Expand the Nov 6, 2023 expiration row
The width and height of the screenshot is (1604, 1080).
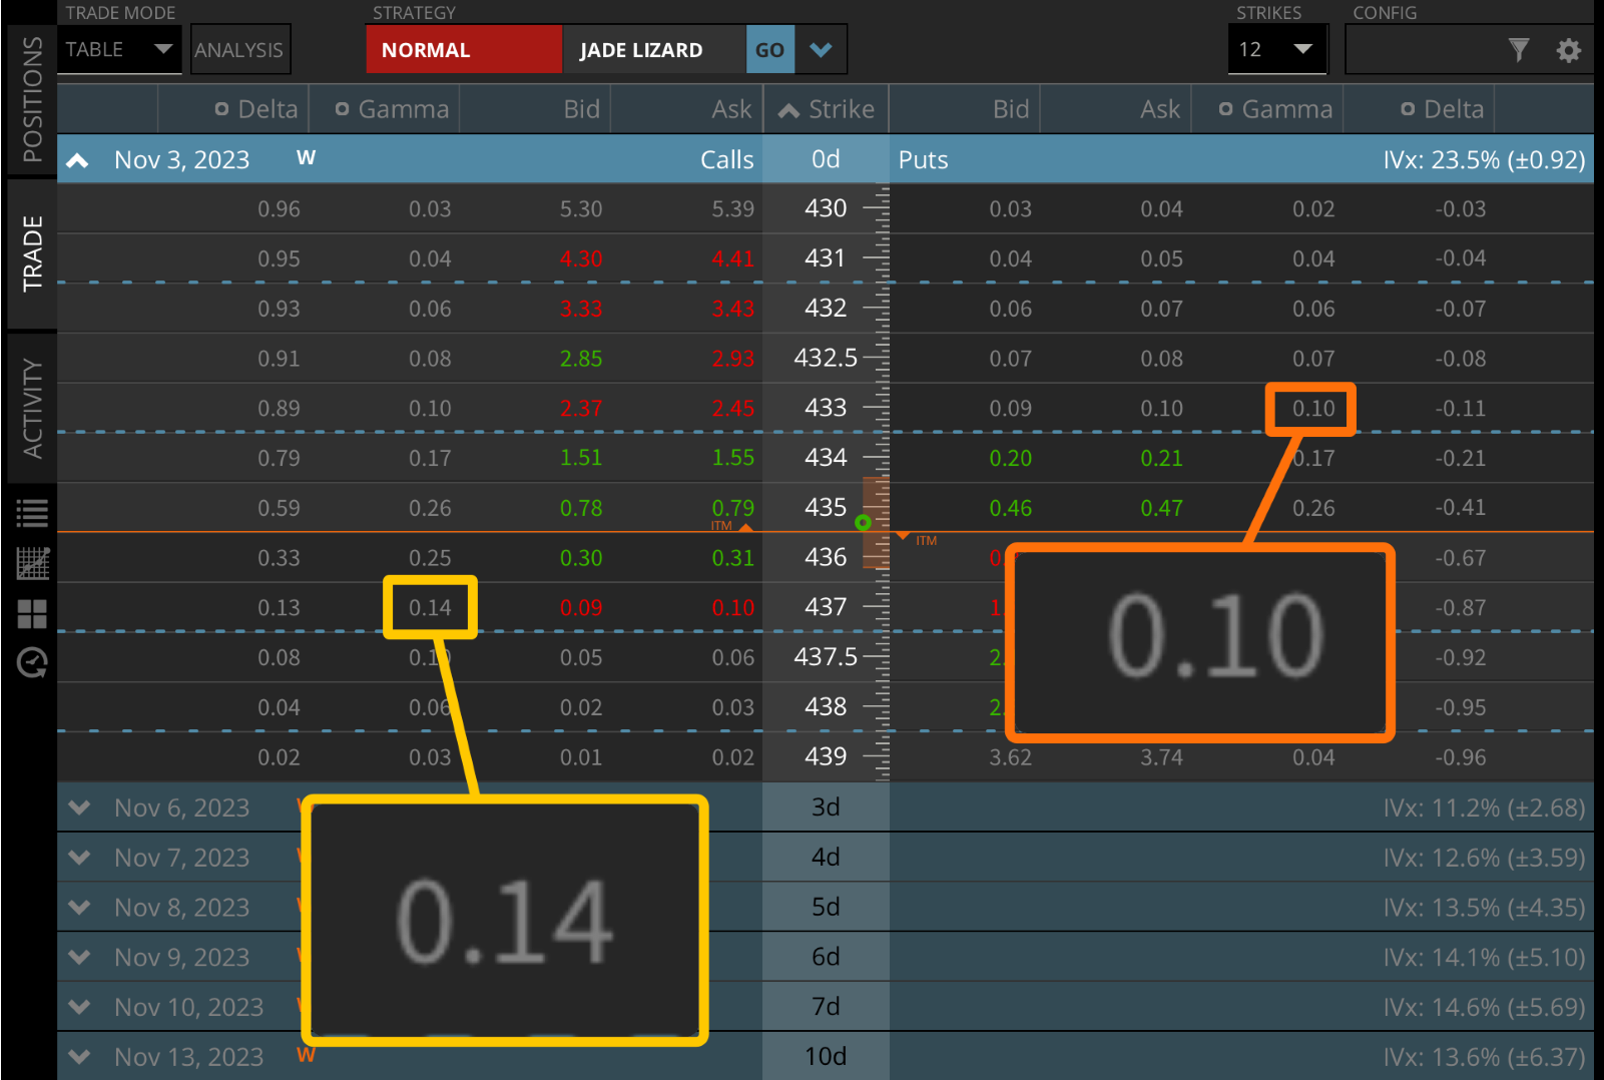point(79,807)
